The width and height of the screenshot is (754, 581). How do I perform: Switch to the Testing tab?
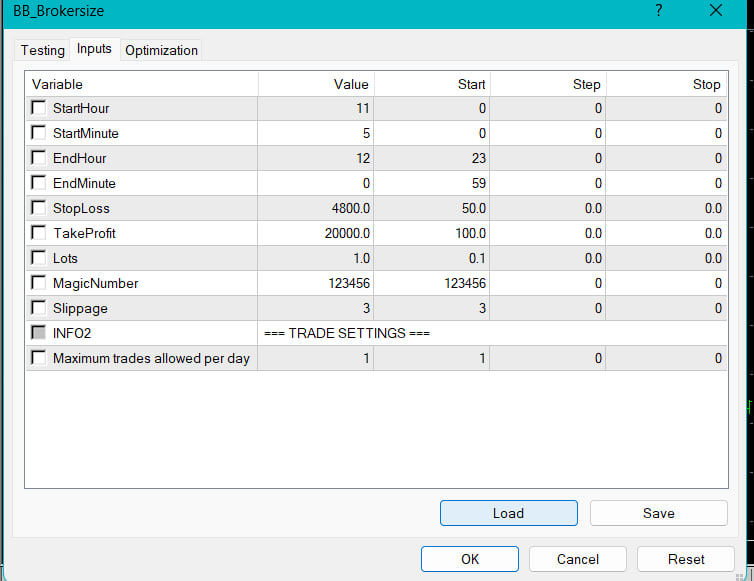42,50
